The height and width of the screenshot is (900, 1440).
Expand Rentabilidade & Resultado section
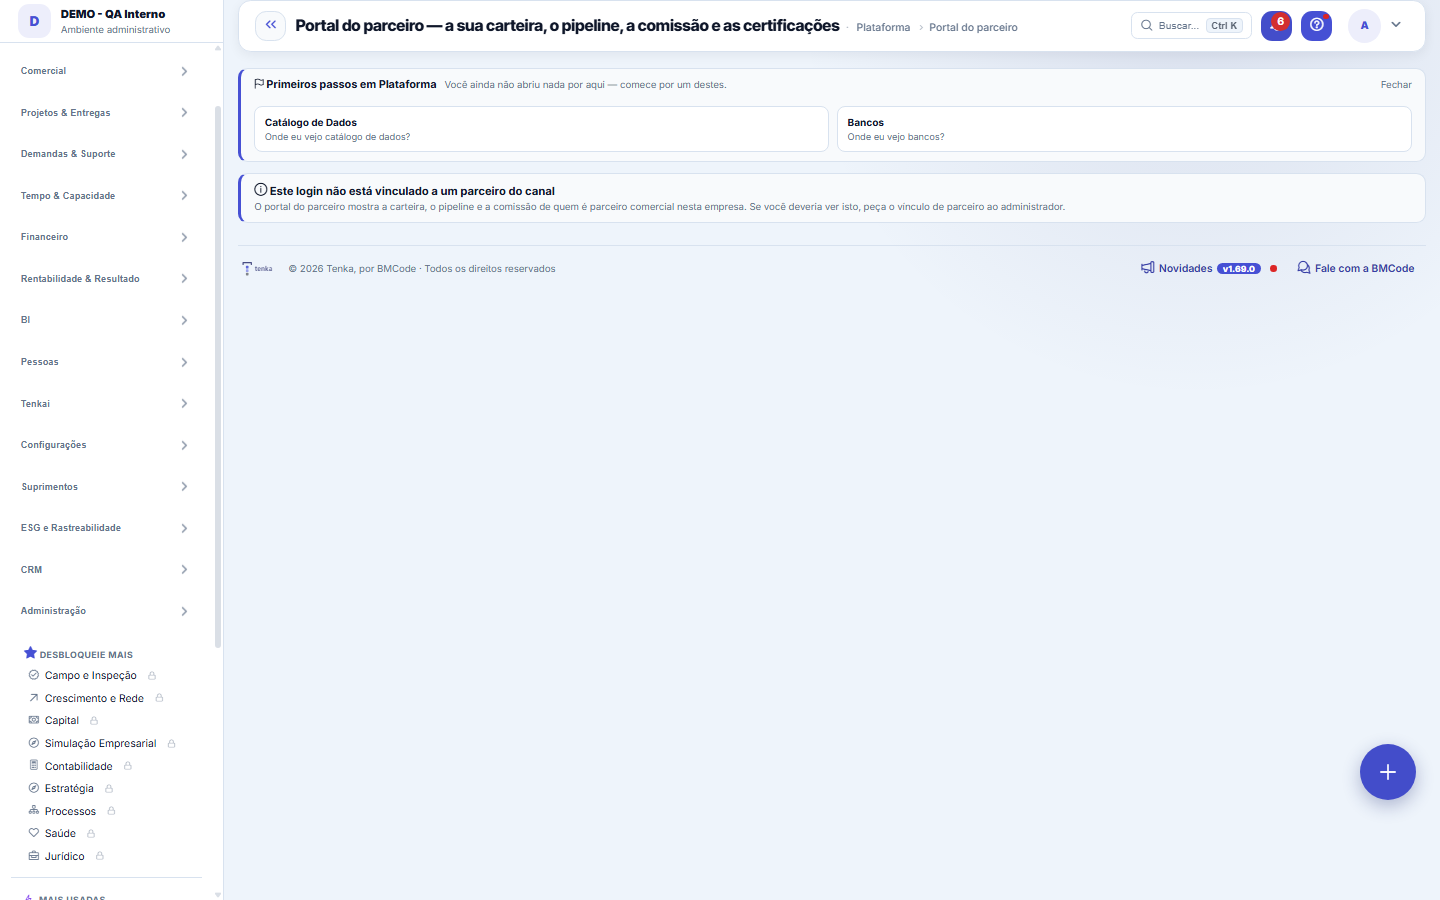pyautogui.click(x=105, y=279)
